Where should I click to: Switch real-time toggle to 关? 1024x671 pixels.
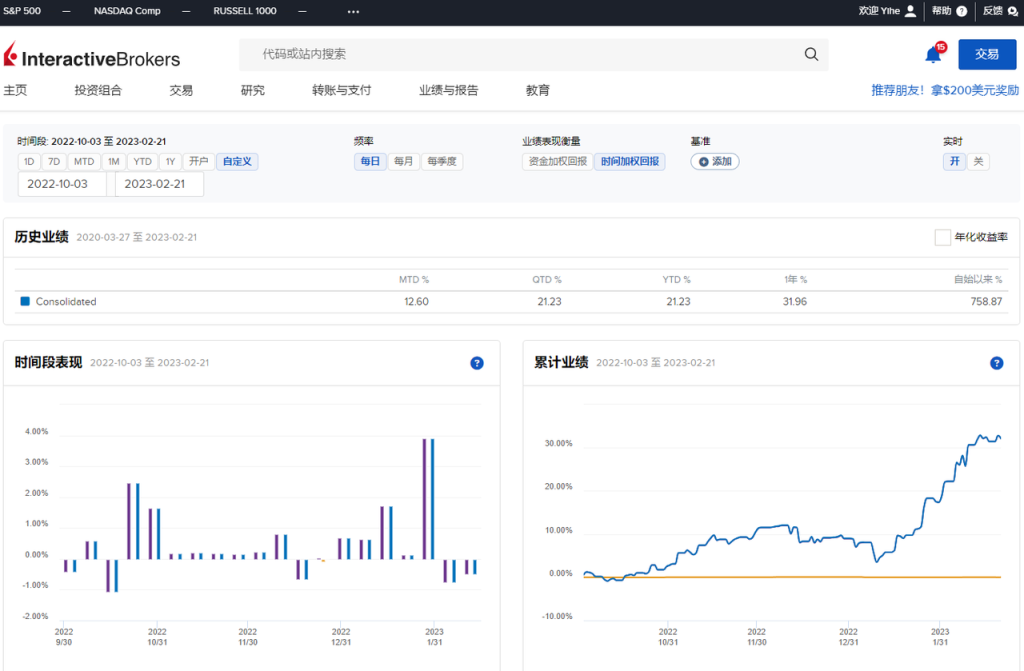coord(978,161)
